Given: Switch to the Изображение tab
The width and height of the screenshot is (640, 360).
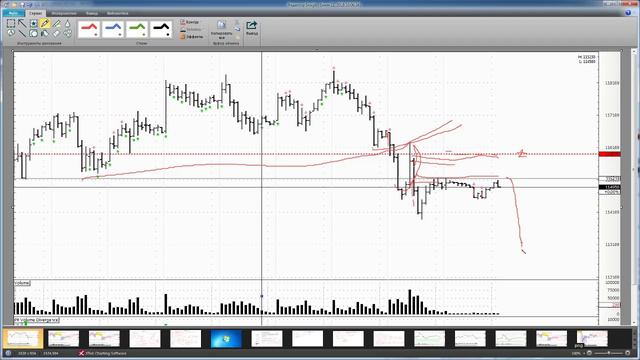Looking at the screenshot, I should [64, 13].
